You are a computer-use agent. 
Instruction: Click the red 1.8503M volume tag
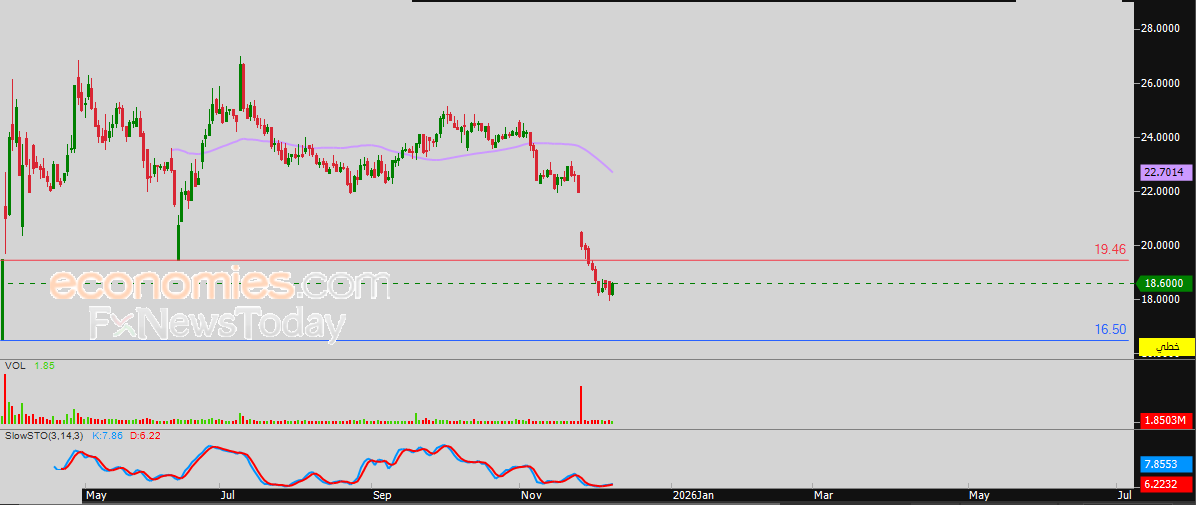point(1166,421)
